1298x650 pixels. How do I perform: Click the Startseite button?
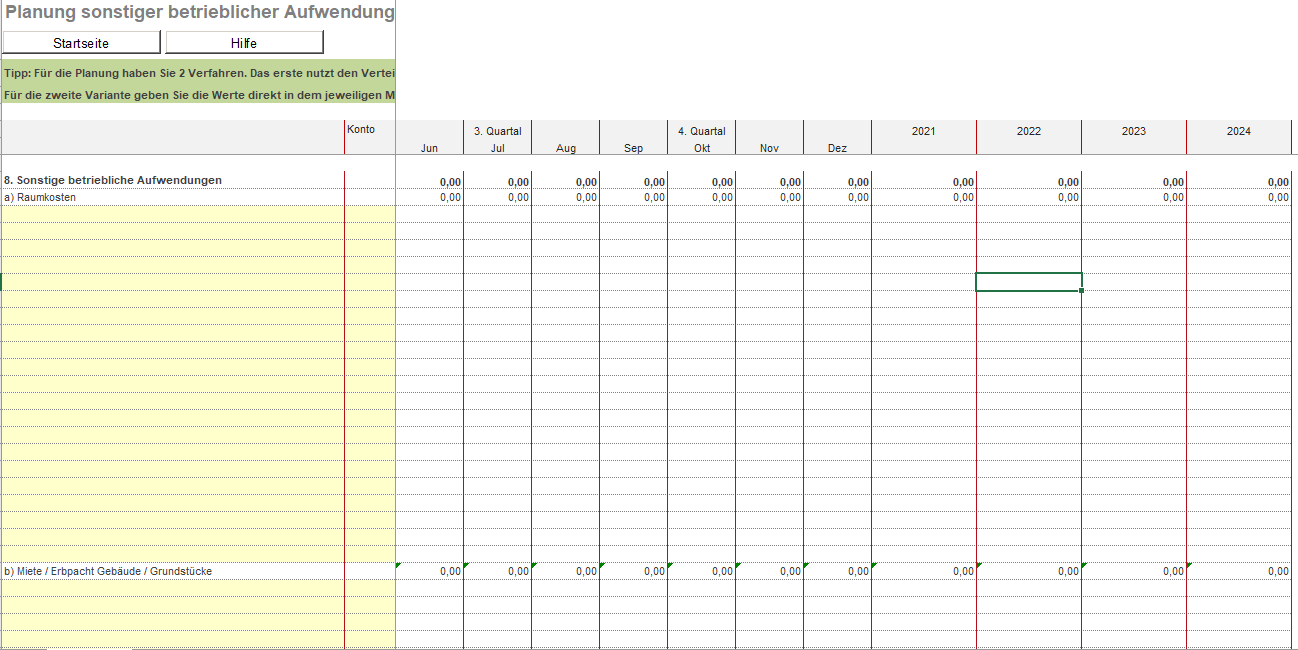tap(81, 43)
